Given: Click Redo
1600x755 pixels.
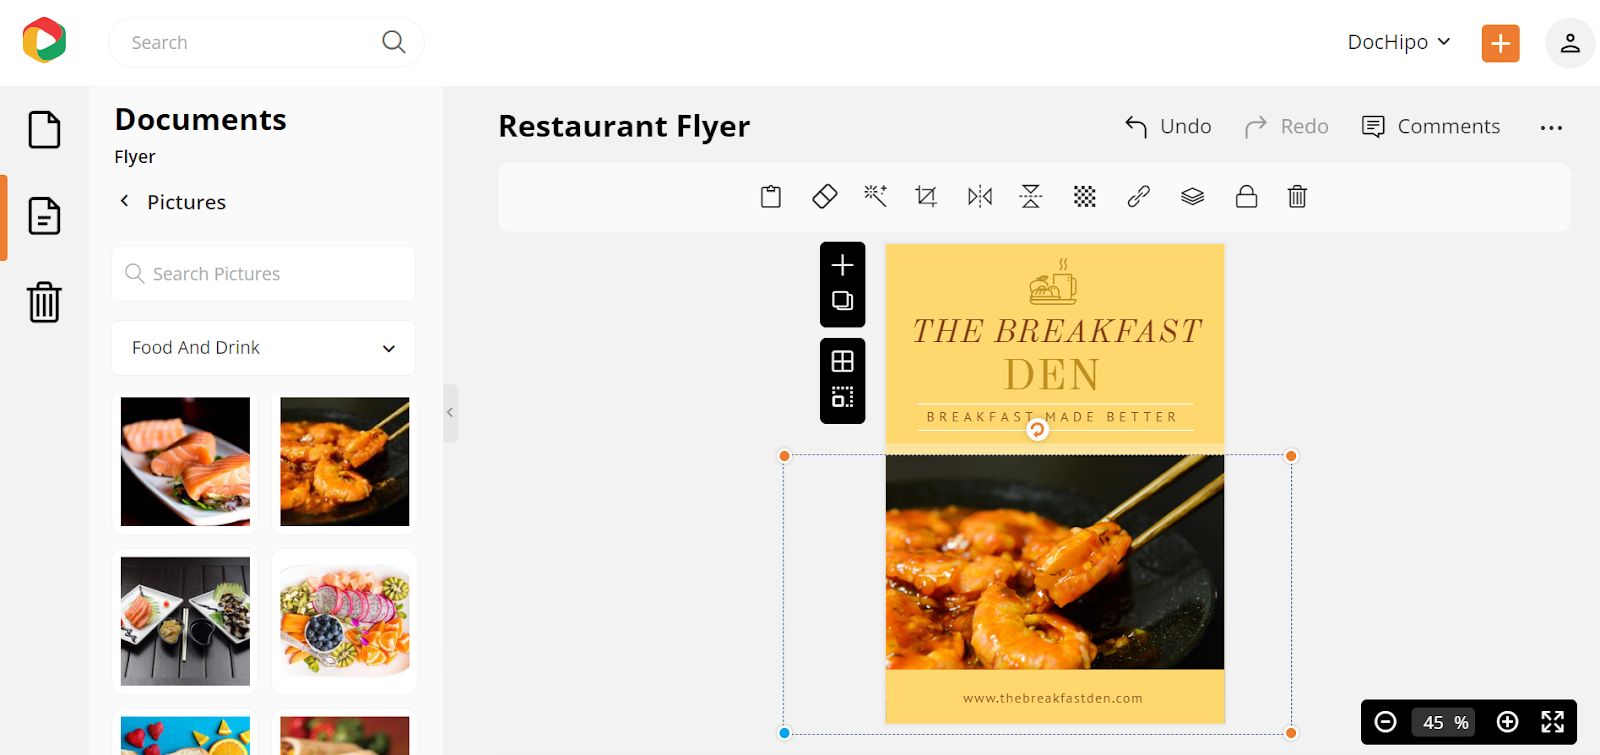Looking at the screenshot, I should click(x=1286, y=127).
